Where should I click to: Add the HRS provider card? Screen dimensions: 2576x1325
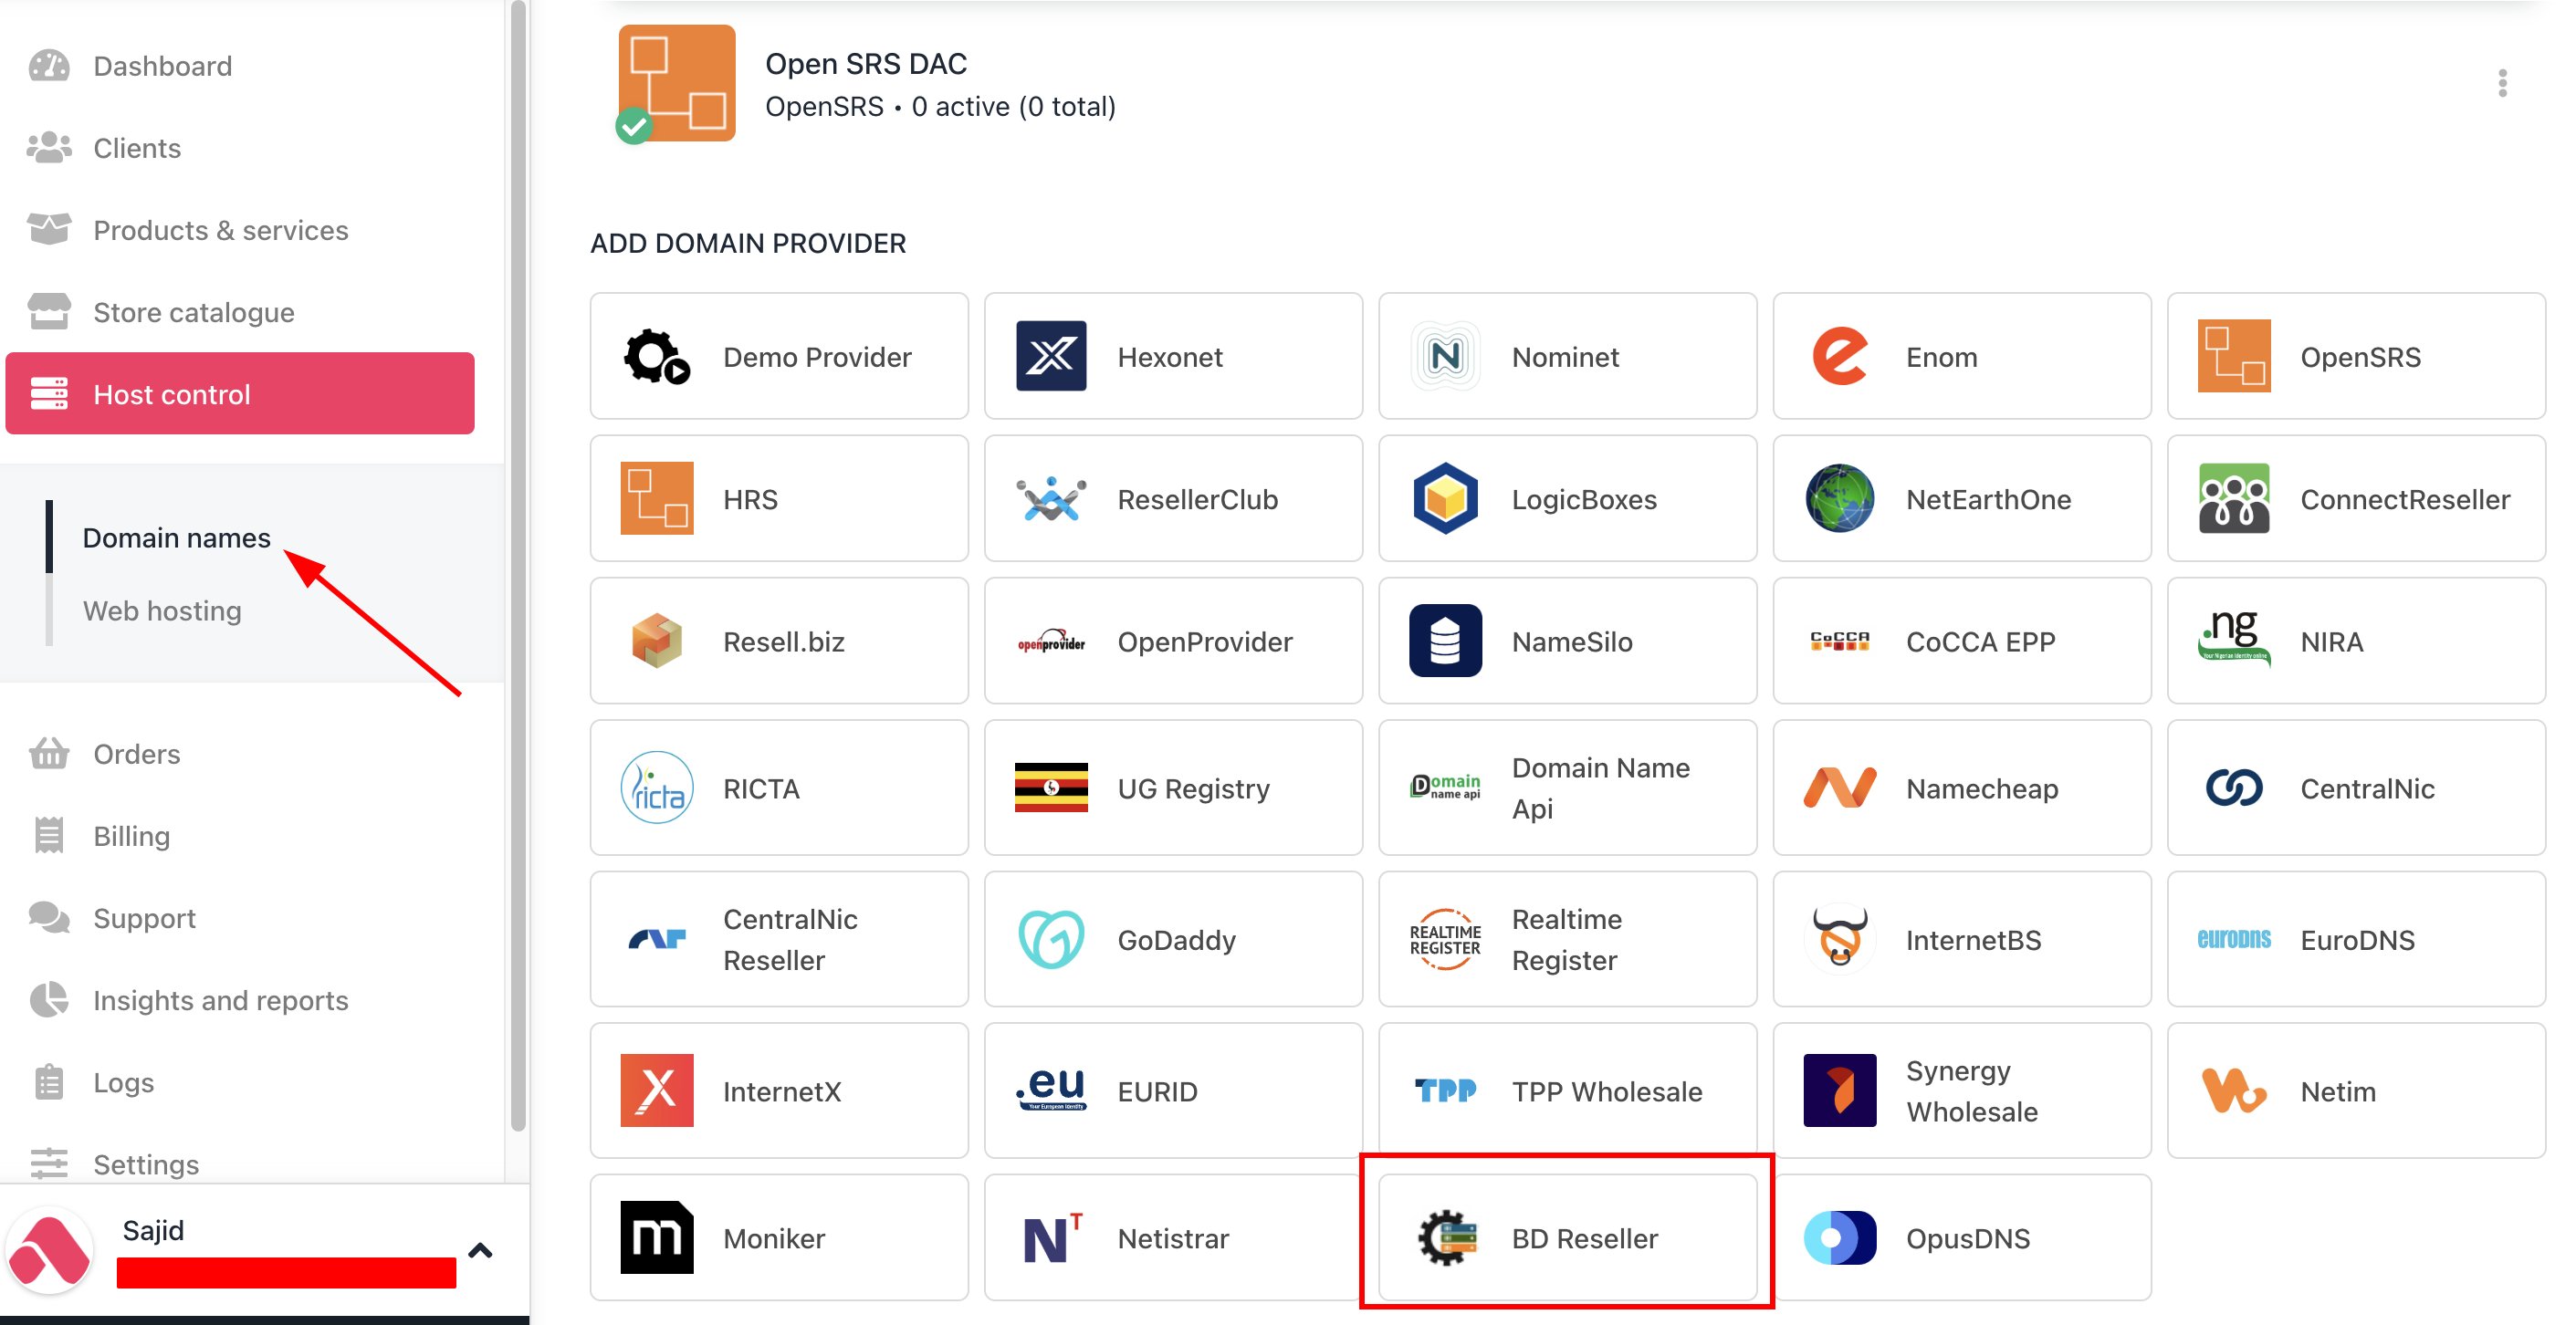(x=779, y=498)
